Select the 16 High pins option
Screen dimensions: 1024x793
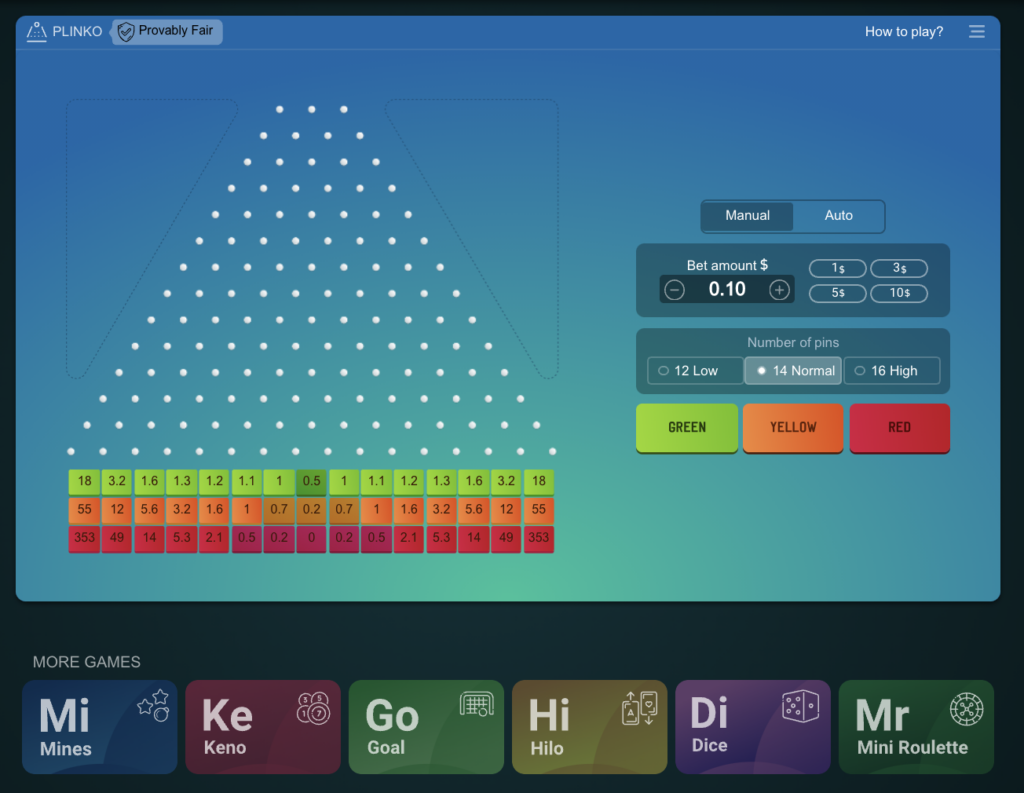(892, 370)
